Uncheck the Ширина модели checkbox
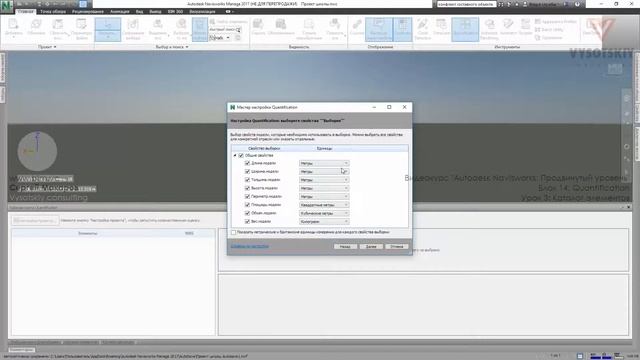Image resolution: width=640 pixels, height=360 pixels. coord(247,171)
